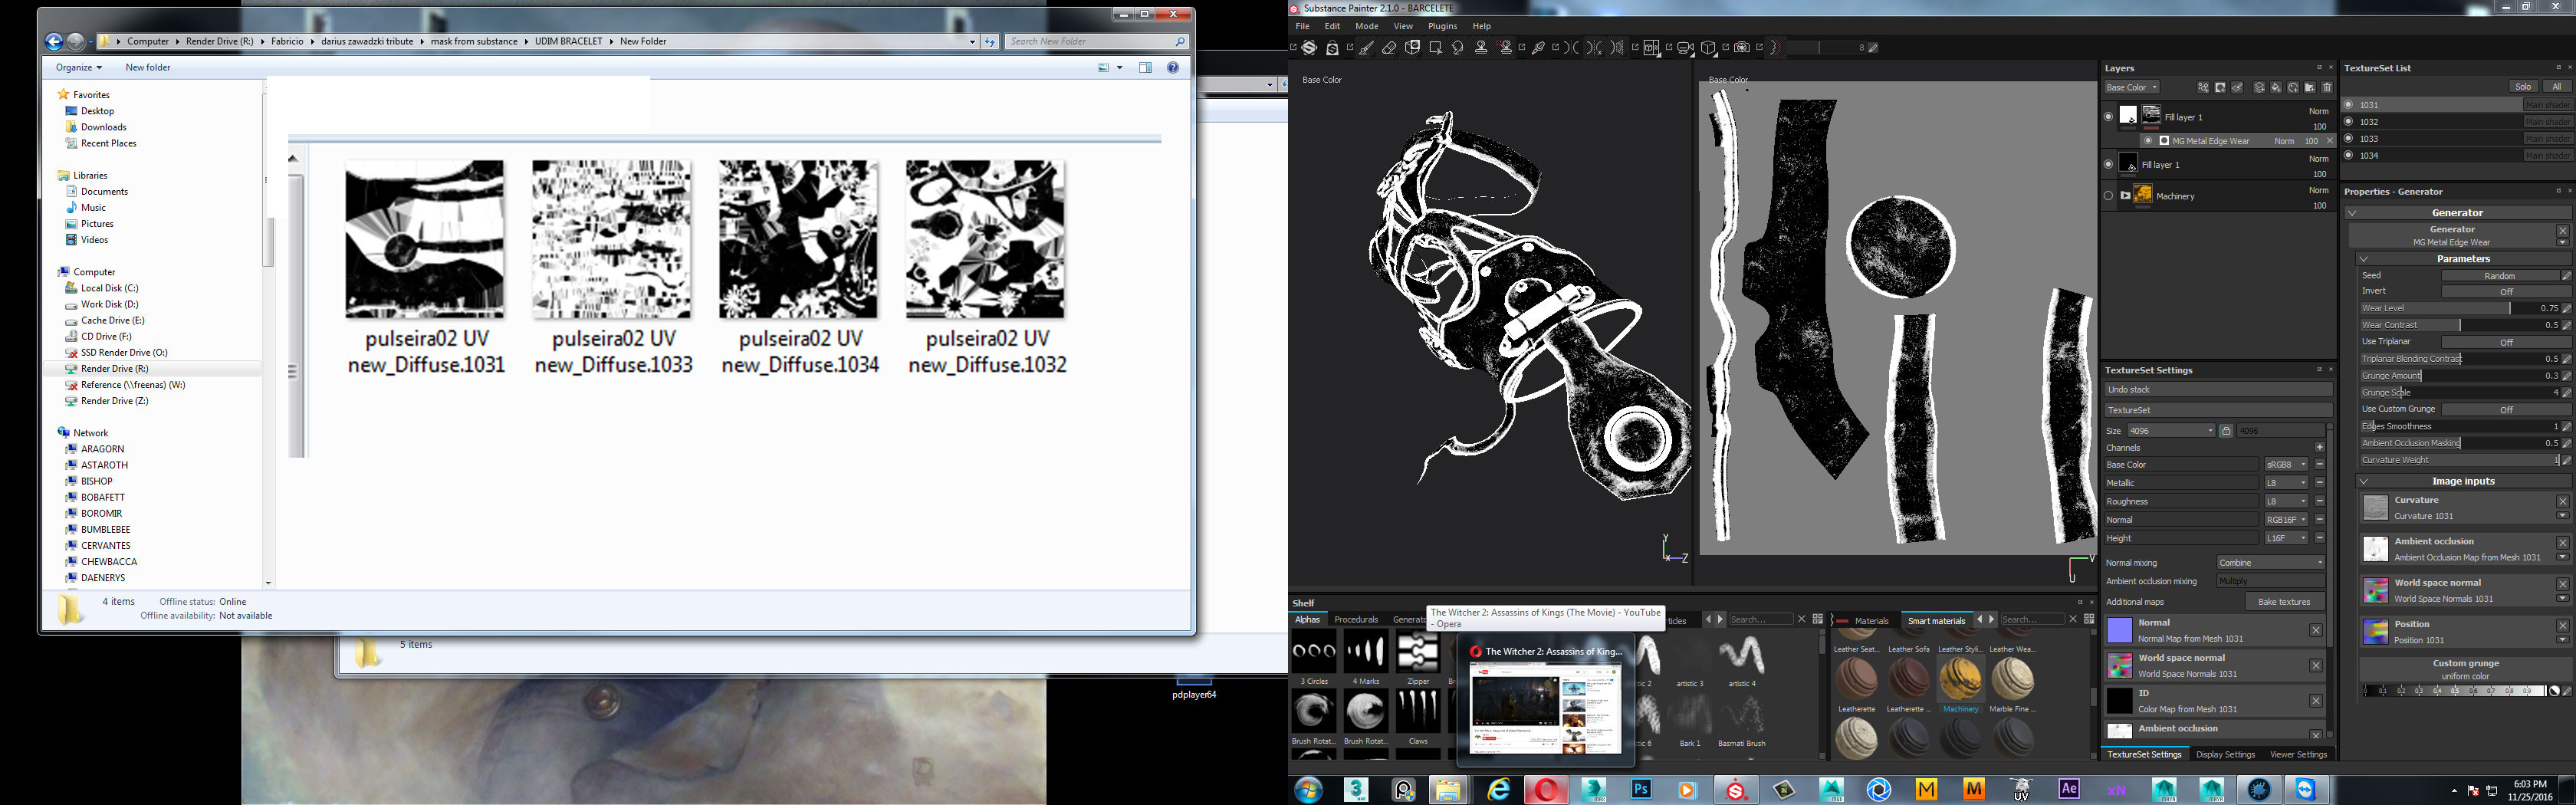Click the Photoshop taskbar icon
The image size is (2576, 805).
pos(1641,789)
